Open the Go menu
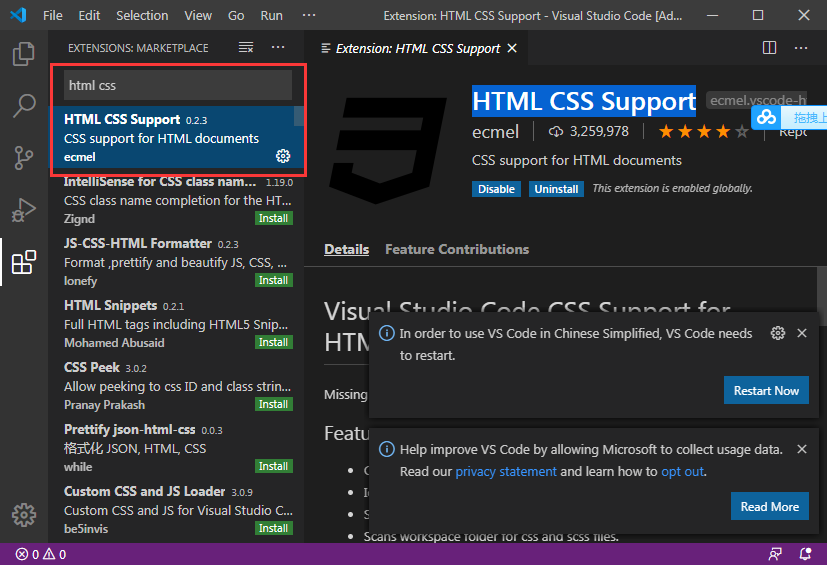 (x=236, y=15)
